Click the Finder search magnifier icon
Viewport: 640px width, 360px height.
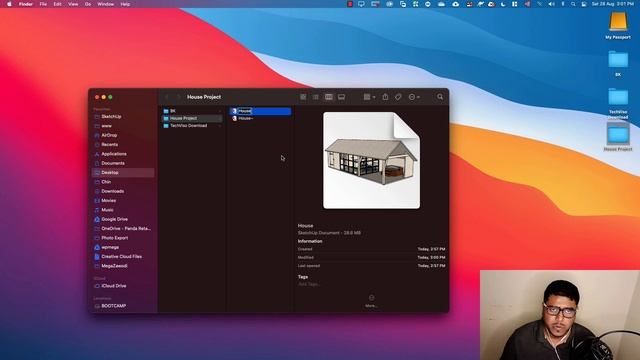[440, 97]
